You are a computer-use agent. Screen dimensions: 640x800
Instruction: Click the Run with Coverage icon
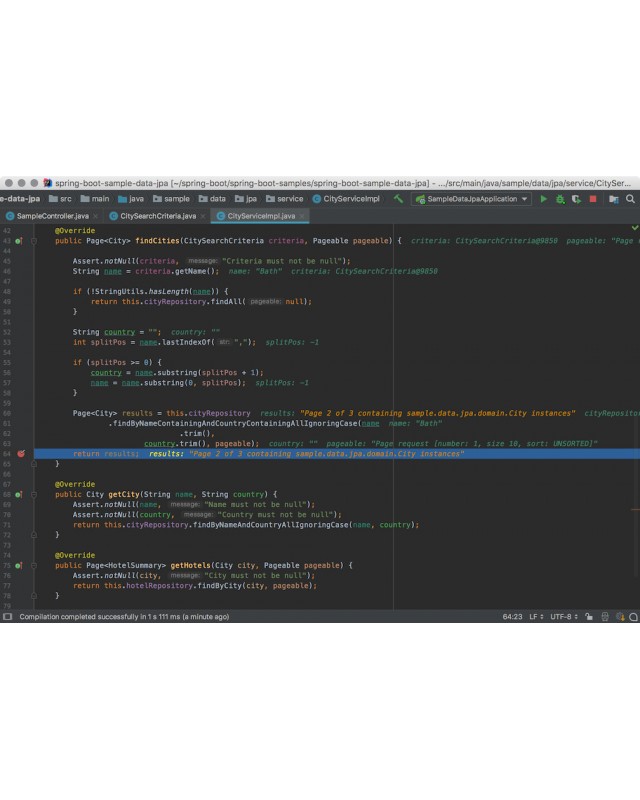576,199
